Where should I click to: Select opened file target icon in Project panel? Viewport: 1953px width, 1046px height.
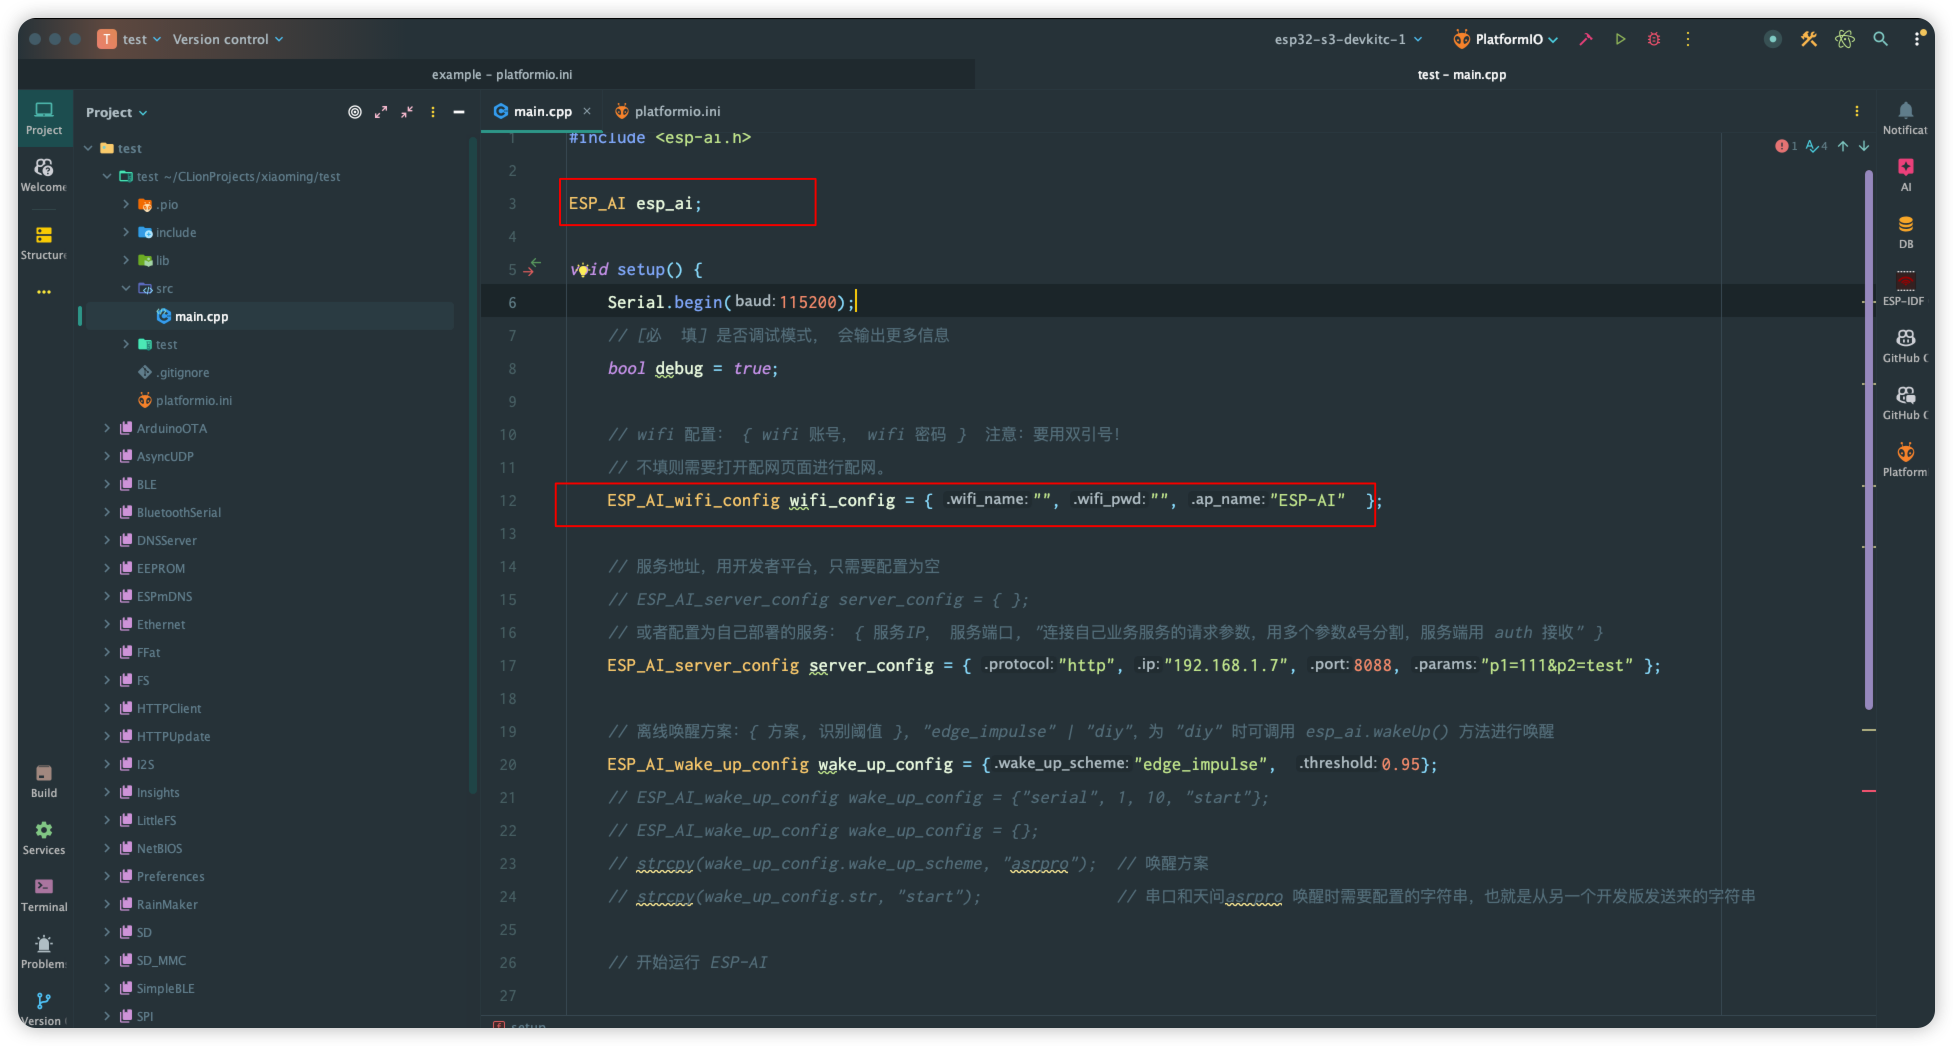[354, 112]
